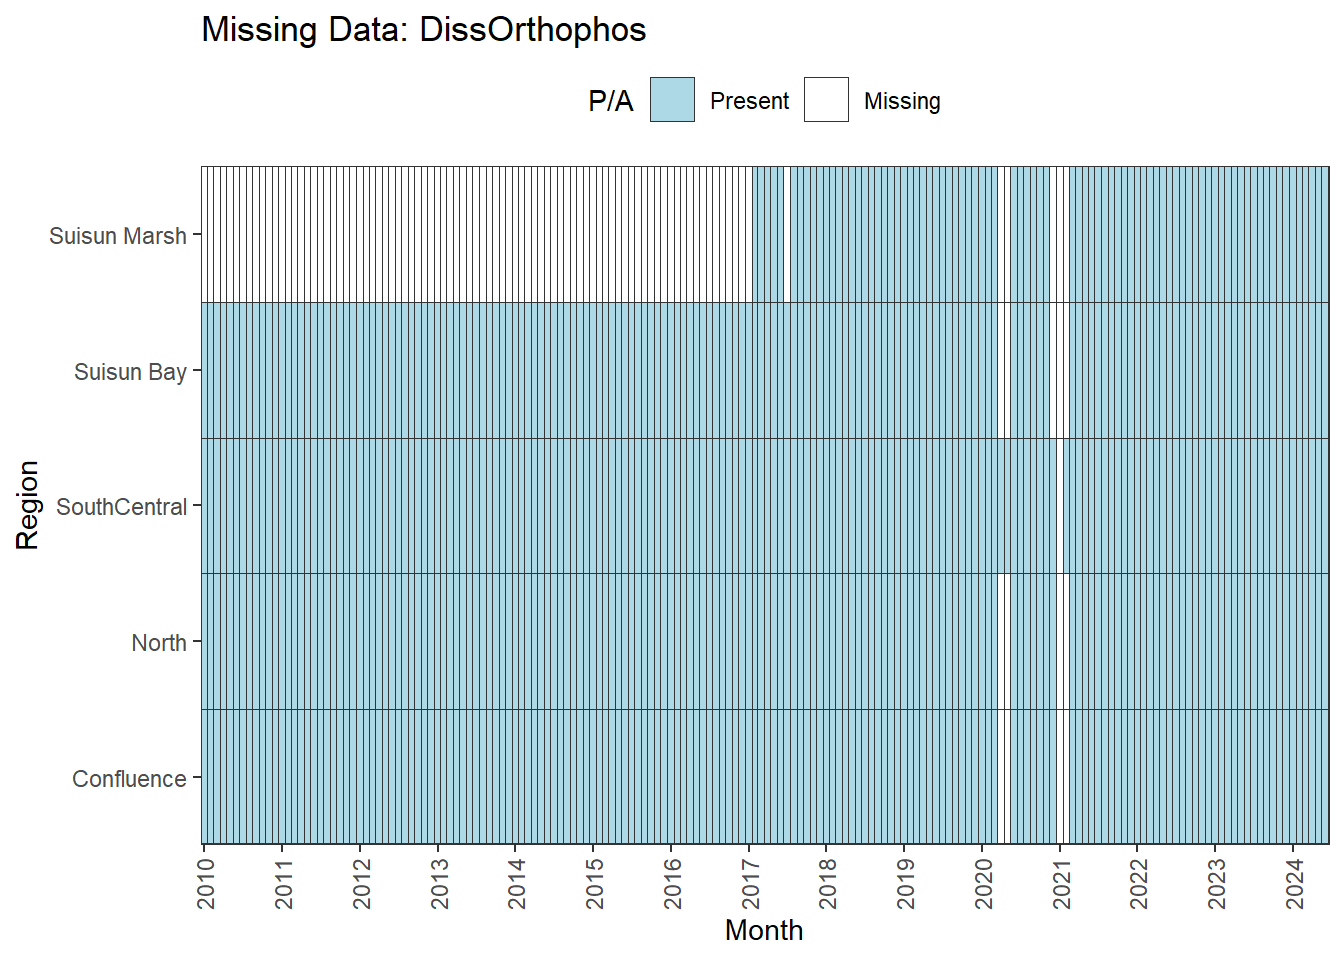This screenshot has width=1344, height=960.
Task: Click the light blue Present legend swatch
Action: point(672,100)
